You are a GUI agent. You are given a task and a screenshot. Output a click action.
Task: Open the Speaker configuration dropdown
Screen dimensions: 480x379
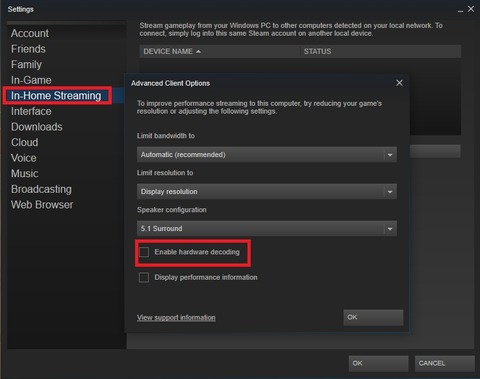267,229
